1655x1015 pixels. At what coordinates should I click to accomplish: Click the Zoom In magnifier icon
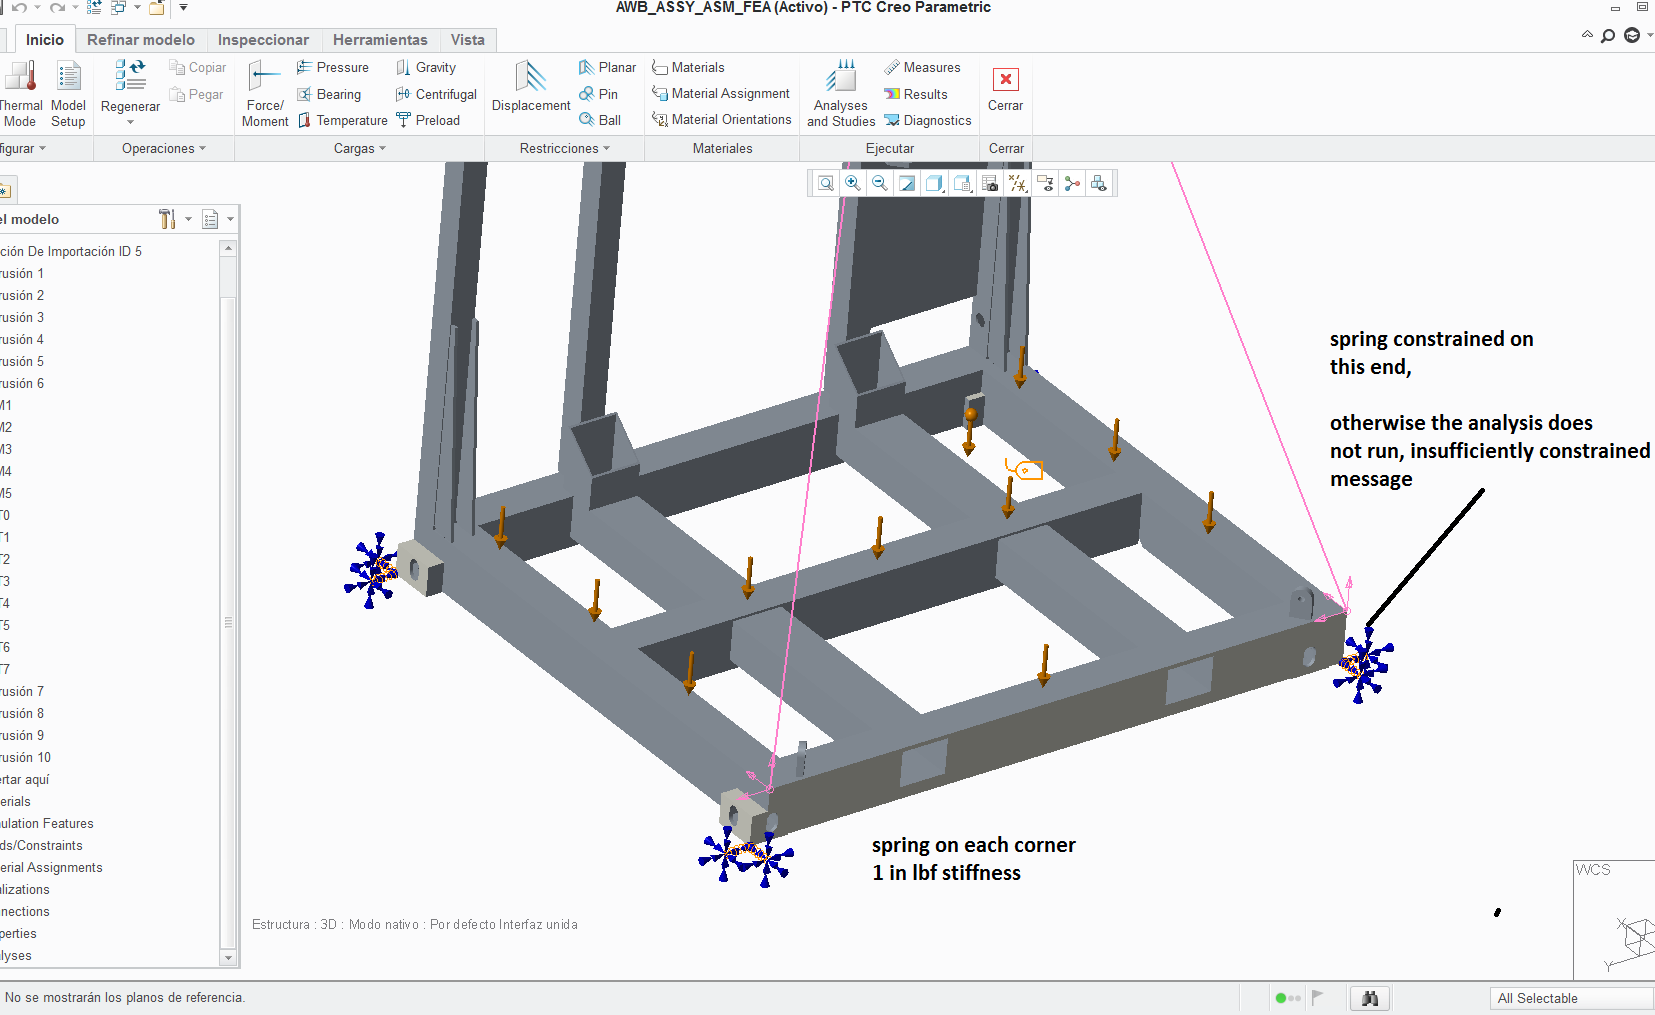click(853, 183)
